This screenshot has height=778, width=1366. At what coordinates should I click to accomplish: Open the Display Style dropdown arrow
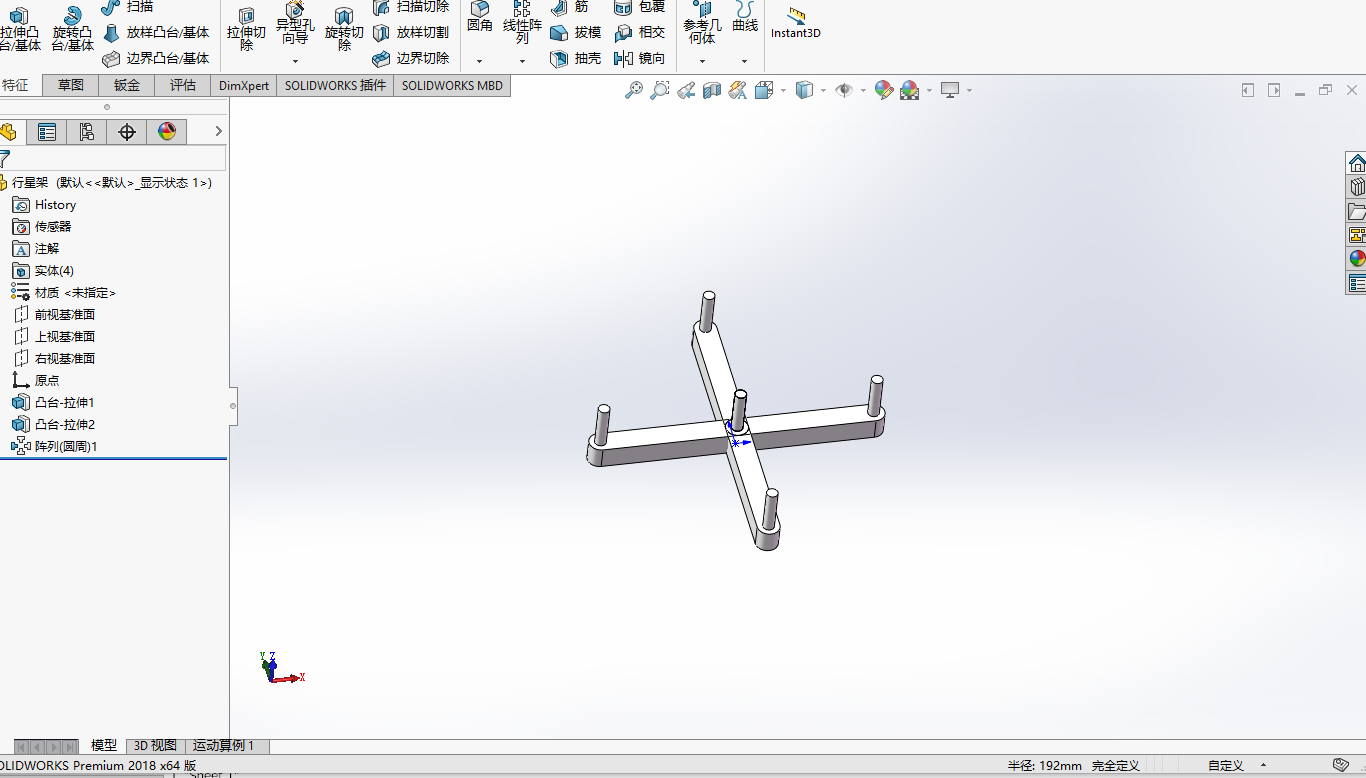[823, 90]
